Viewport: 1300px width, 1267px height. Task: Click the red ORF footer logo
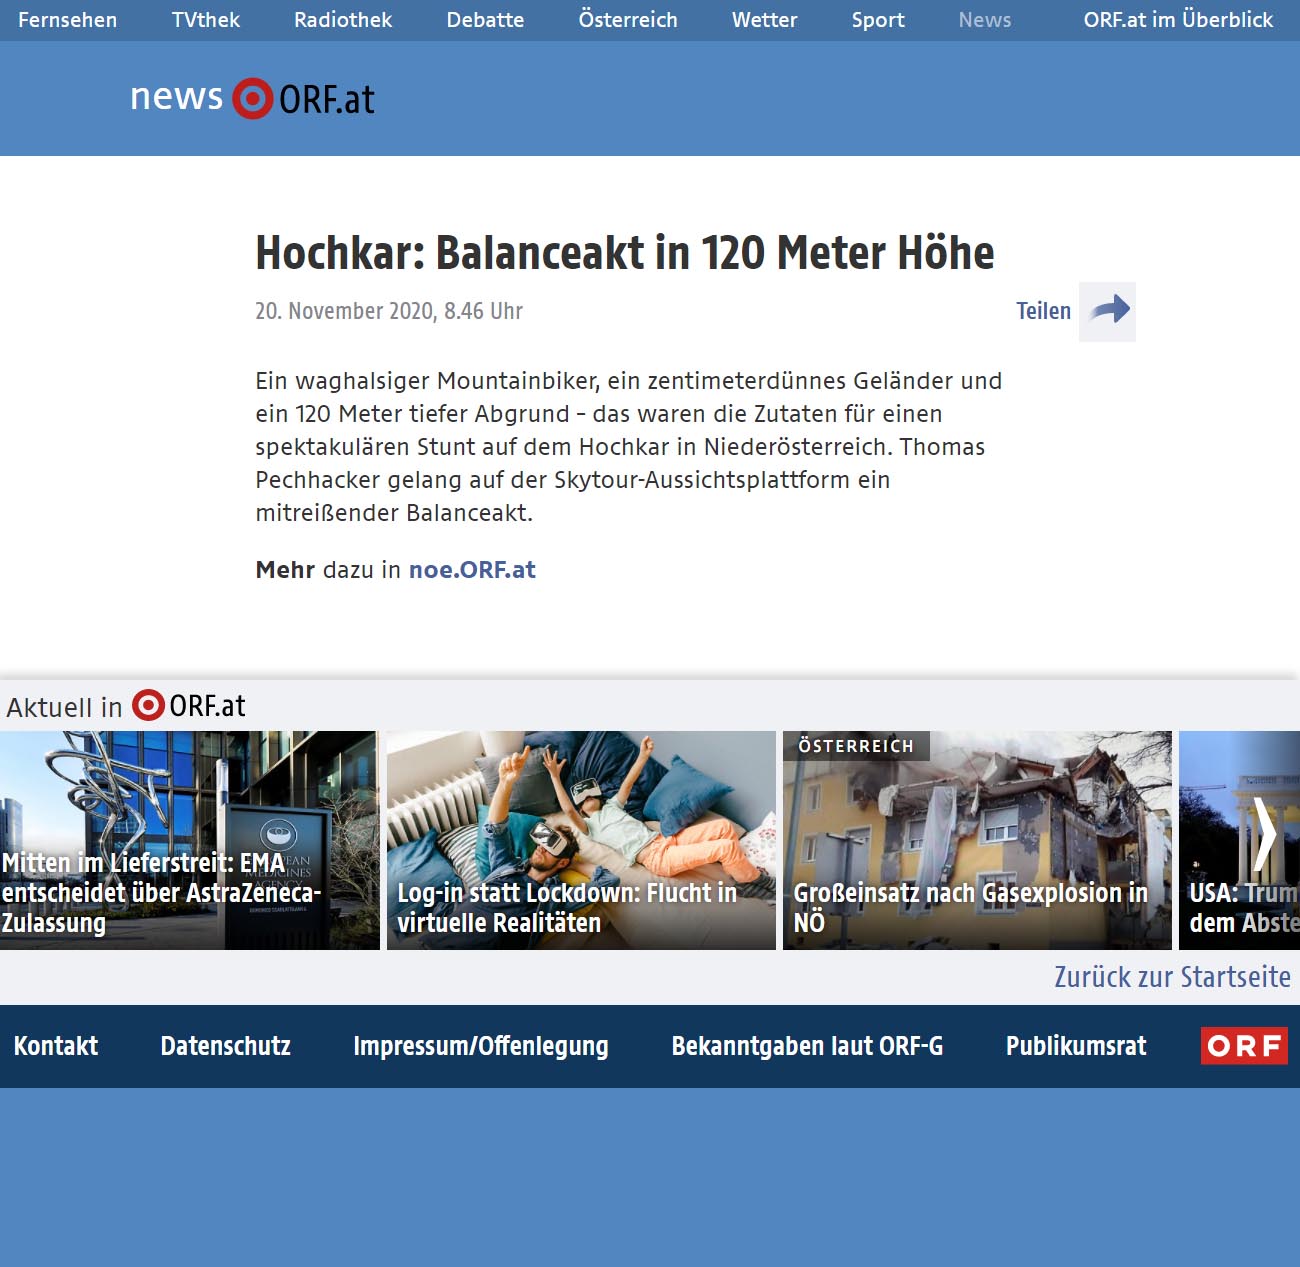pos(1244,1046)
